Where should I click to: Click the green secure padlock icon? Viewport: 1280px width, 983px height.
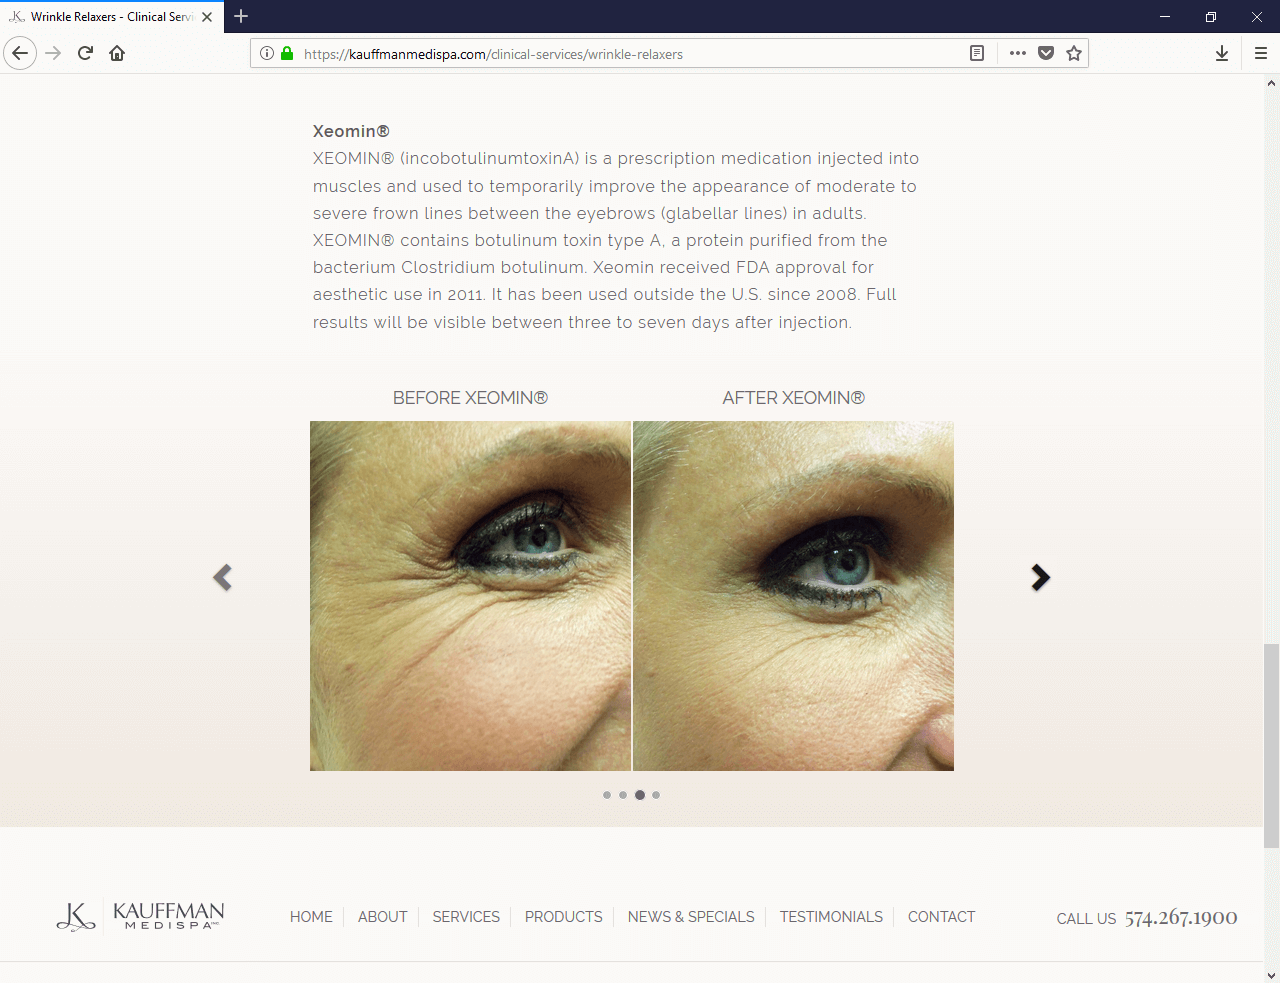click(x=287, y=53)
